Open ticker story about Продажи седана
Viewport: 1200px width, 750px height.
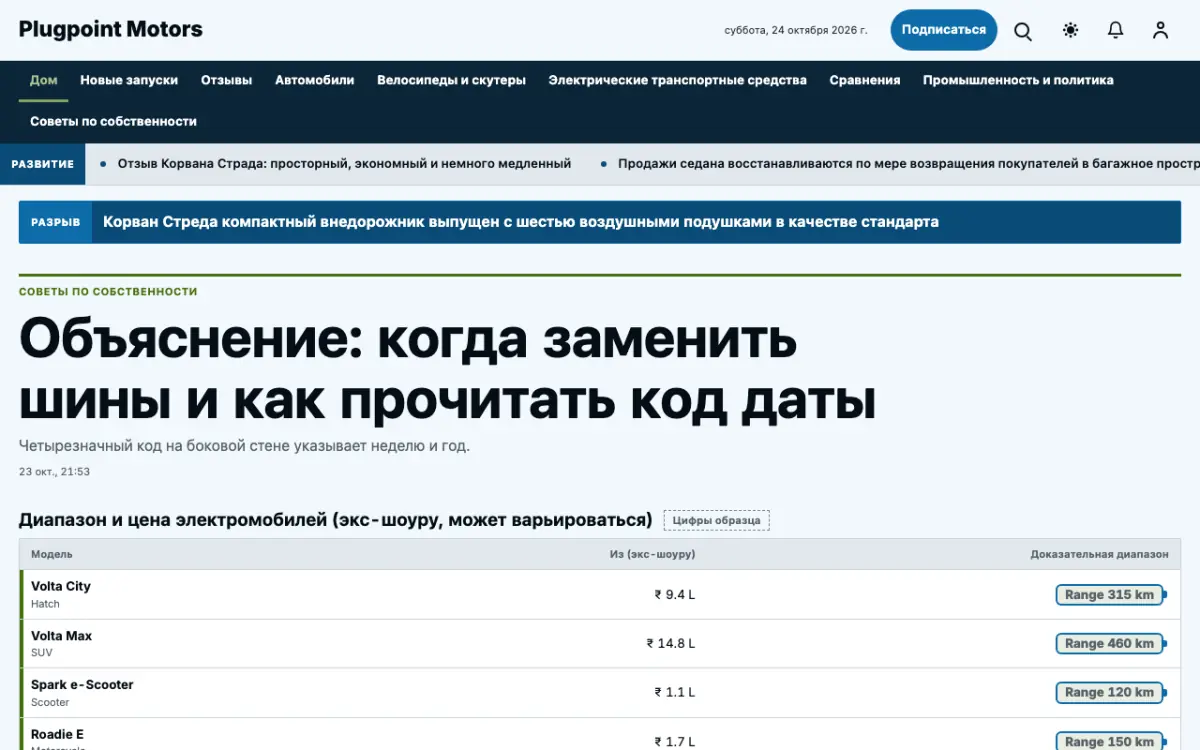coord(908,164)
